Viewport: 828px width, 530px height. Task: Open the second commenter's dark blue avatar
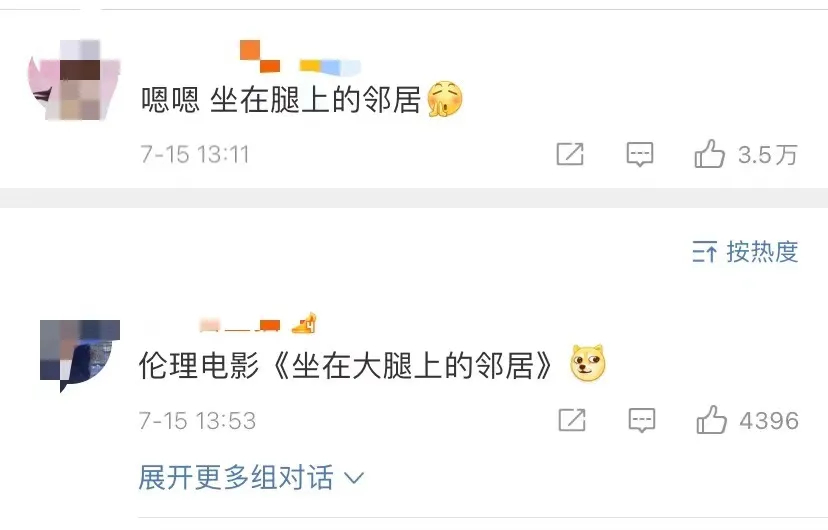80,356
